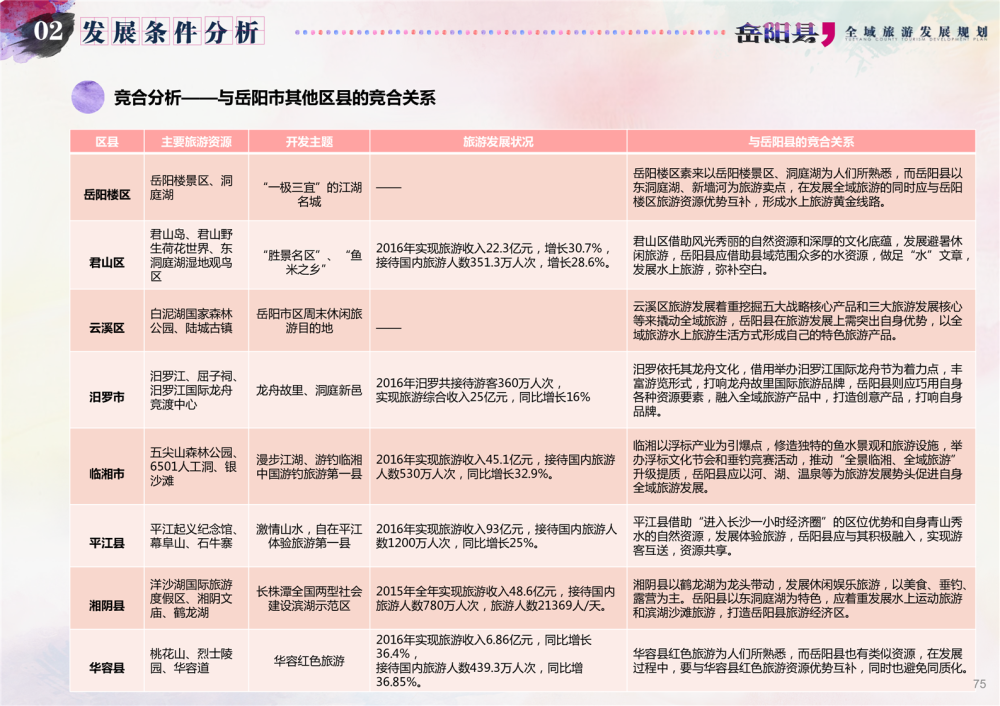Click the page number 75
Screen dimensions: 1000x706
(979, 684)
